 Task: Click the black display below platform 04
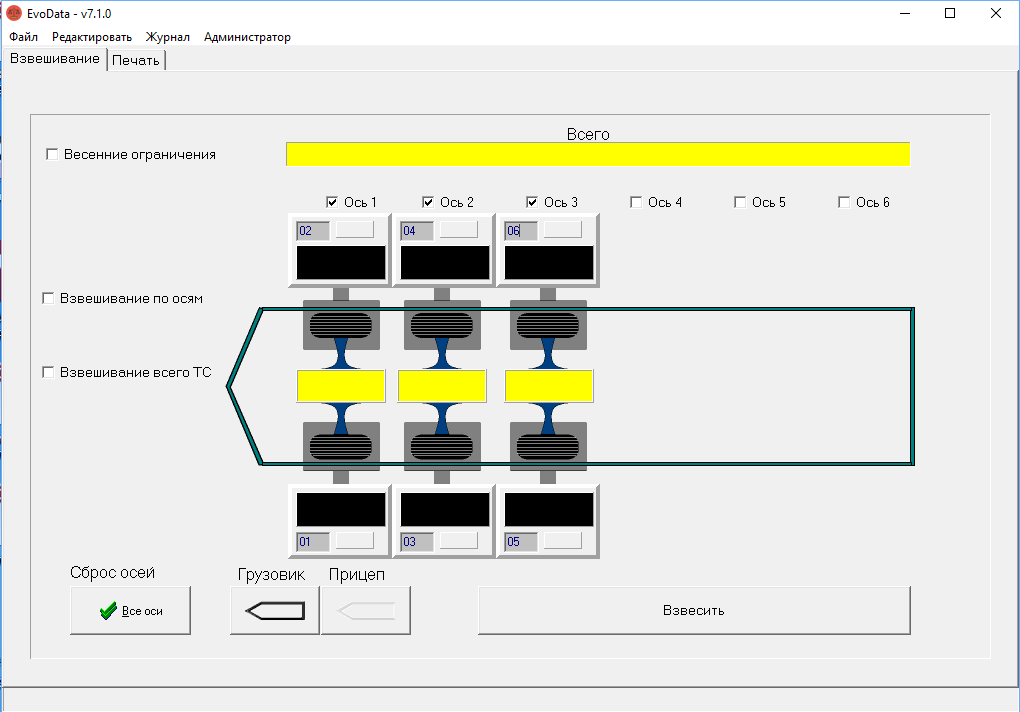coord(445,263)
